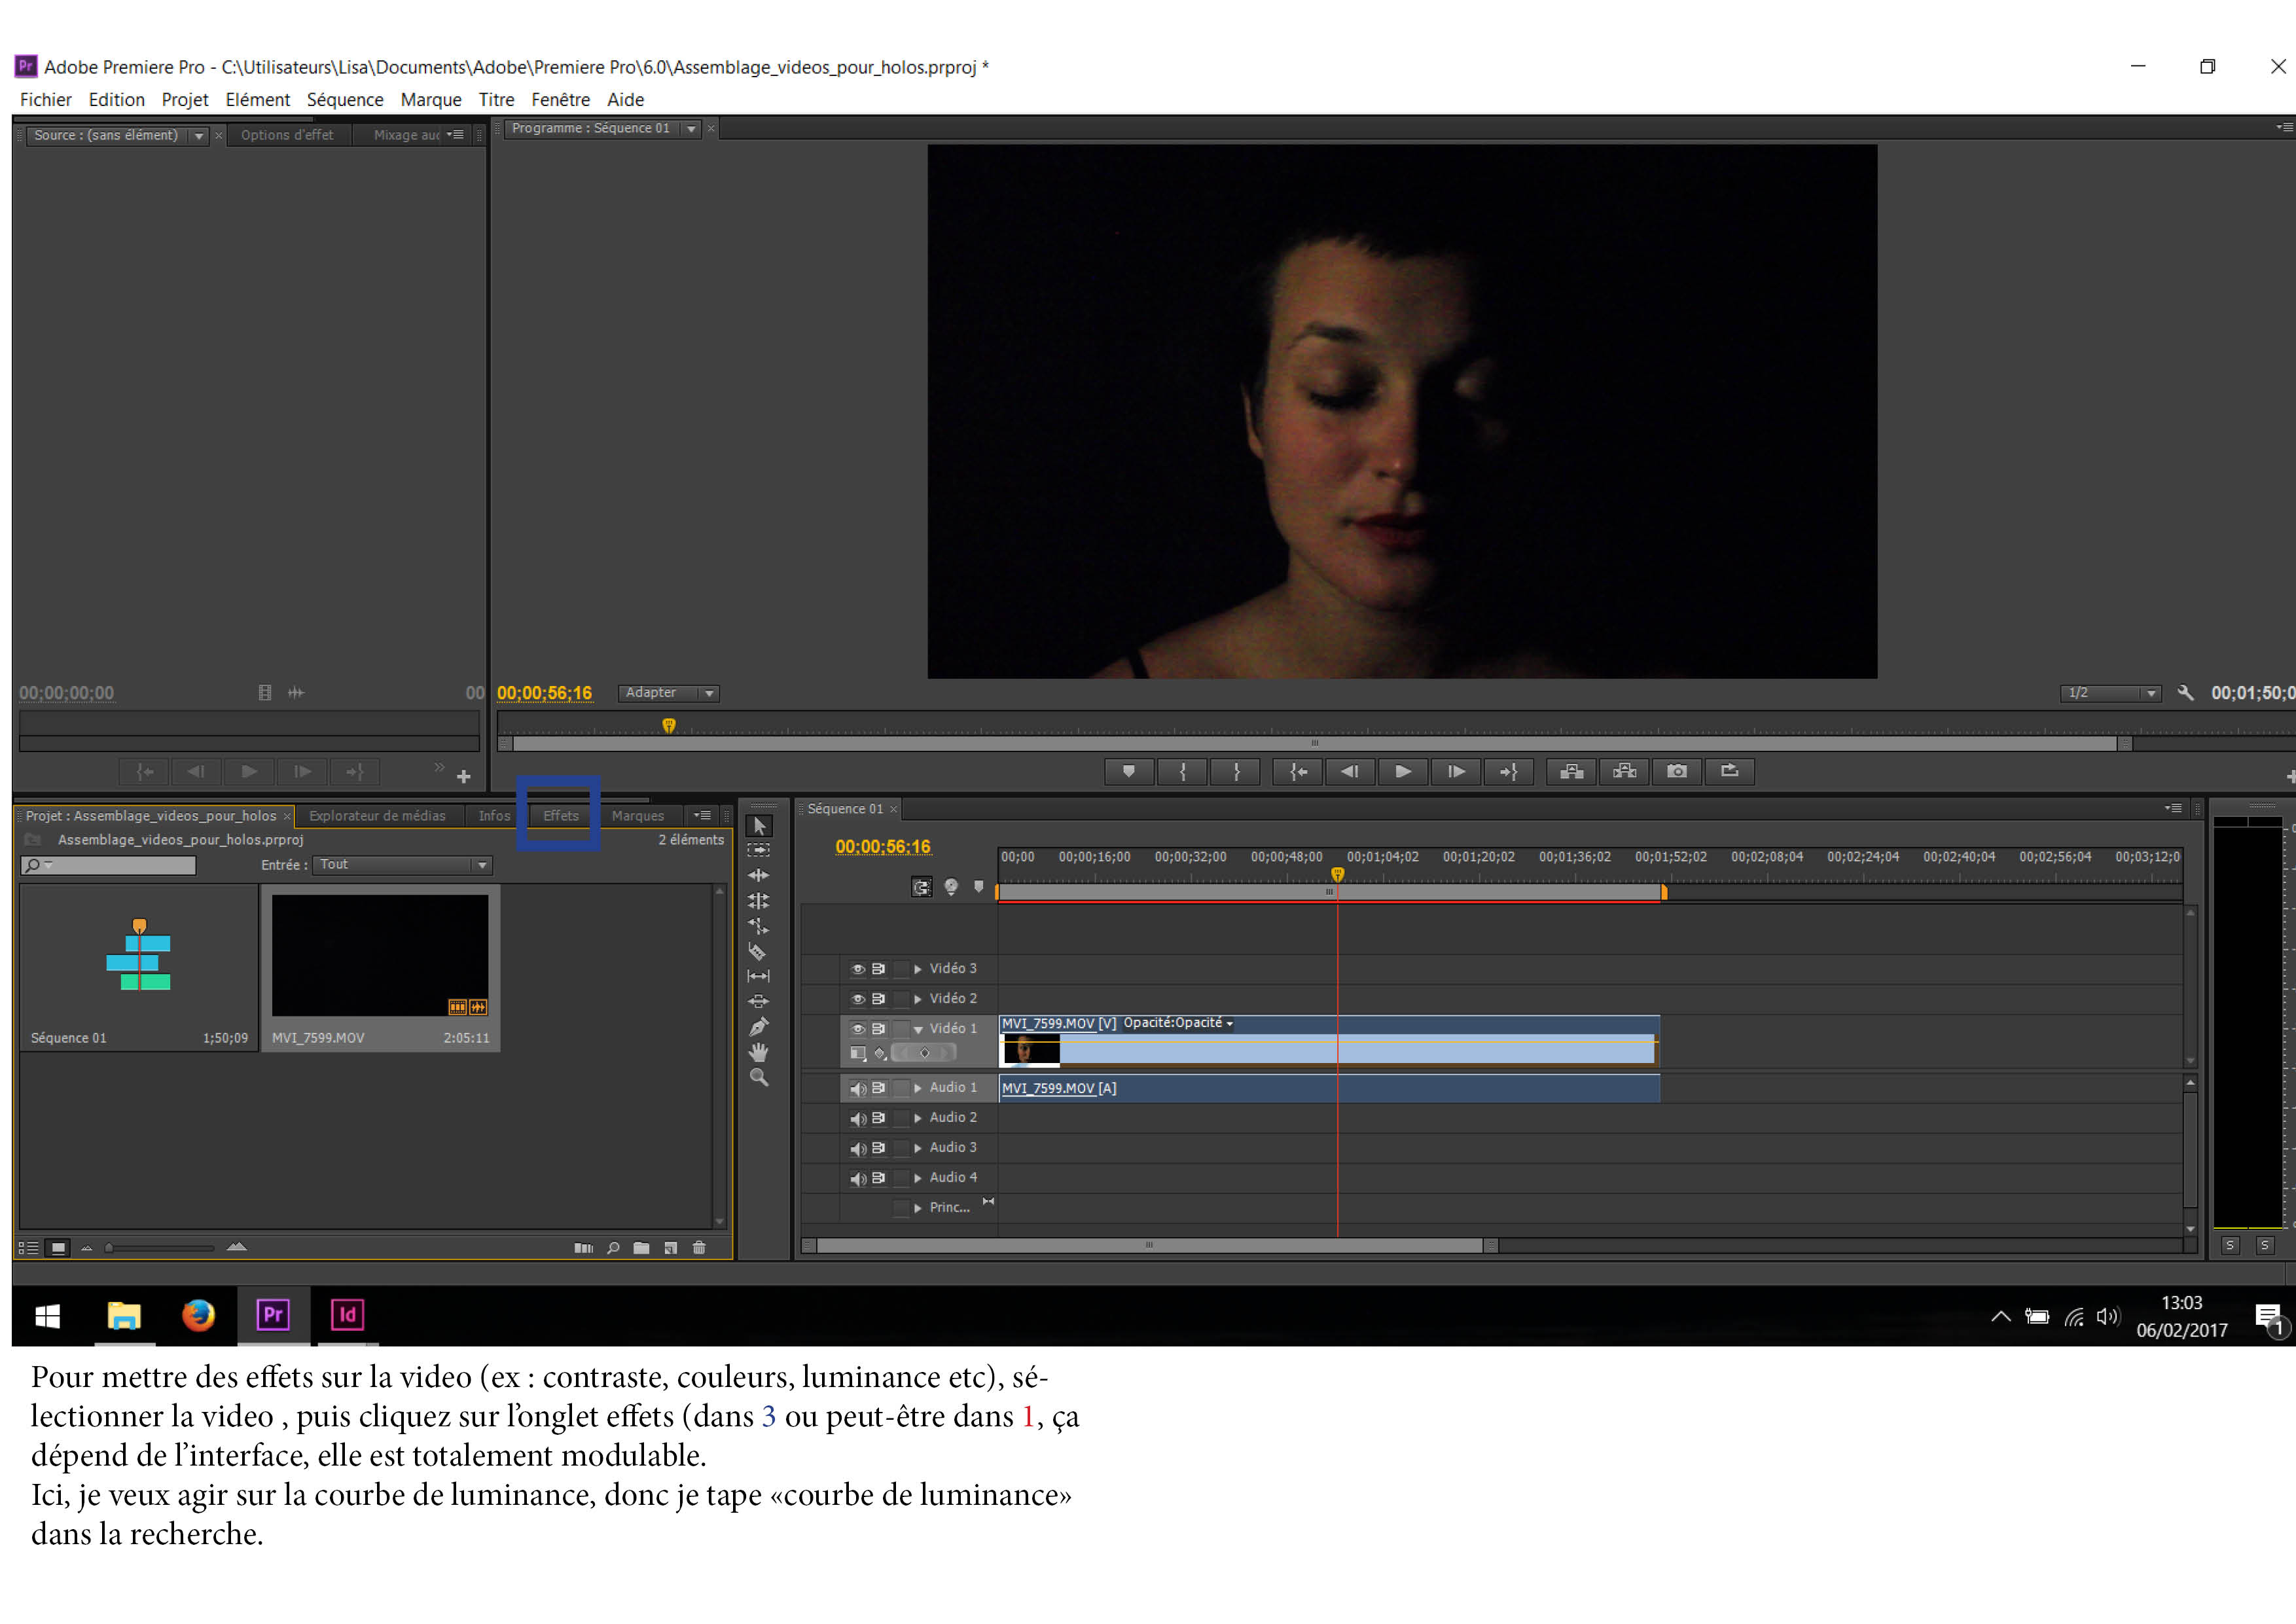Viewport: 2296px width, 1624px height.
Task: Select the Razor tool in tools panel
Action: [757, 952]
